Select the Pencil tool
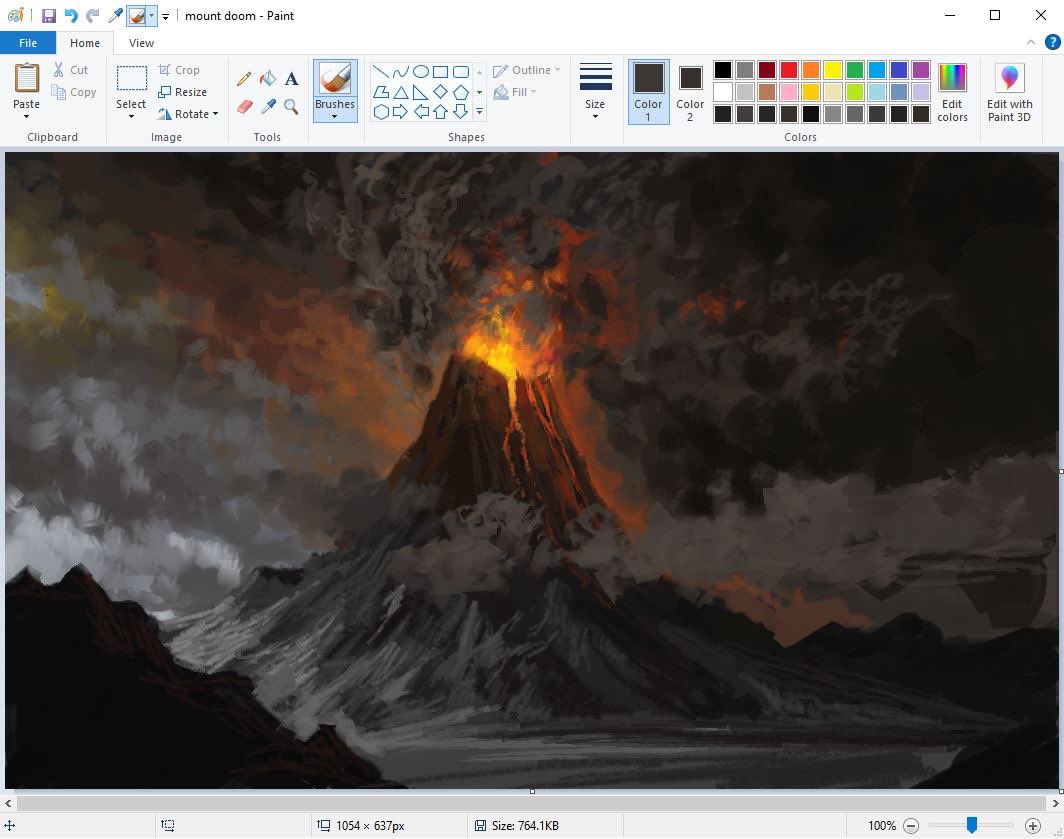Viewport: 1064px width, 839px height. coord(244,79)
